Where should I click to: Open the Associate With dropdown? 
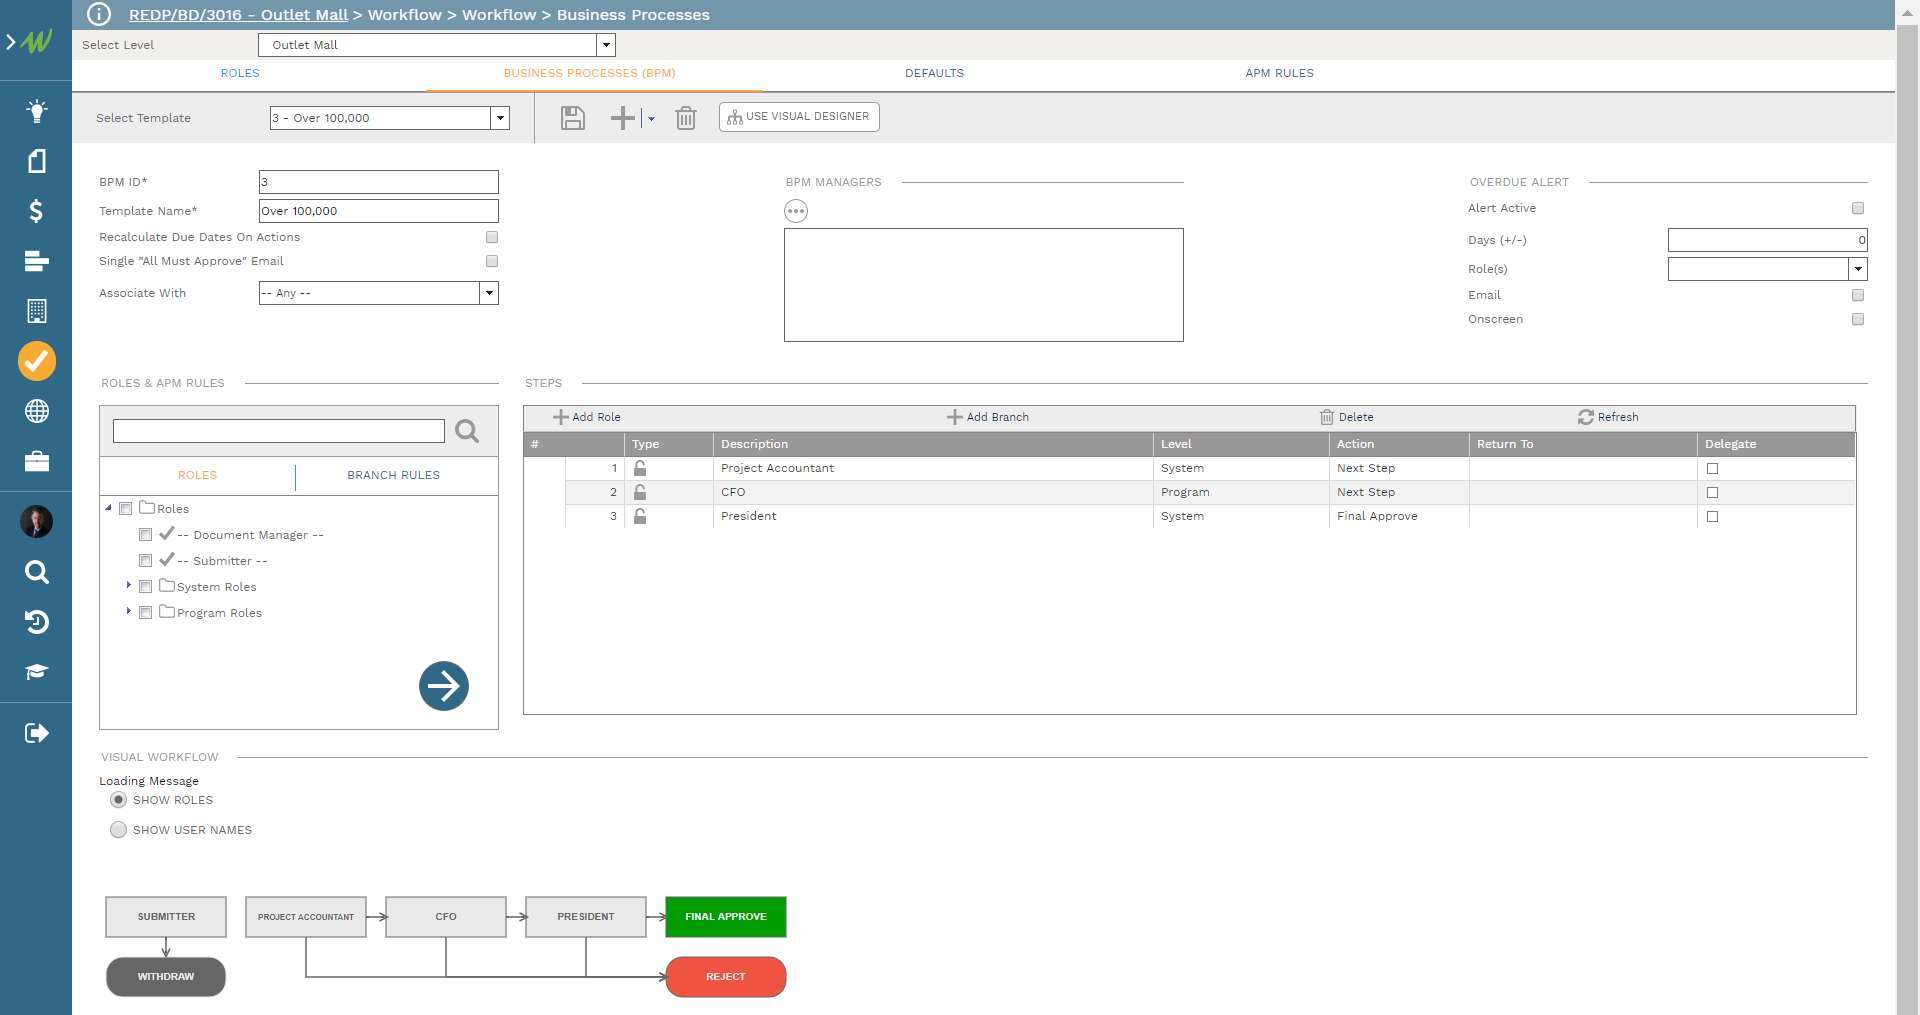(x=489, y=293)
